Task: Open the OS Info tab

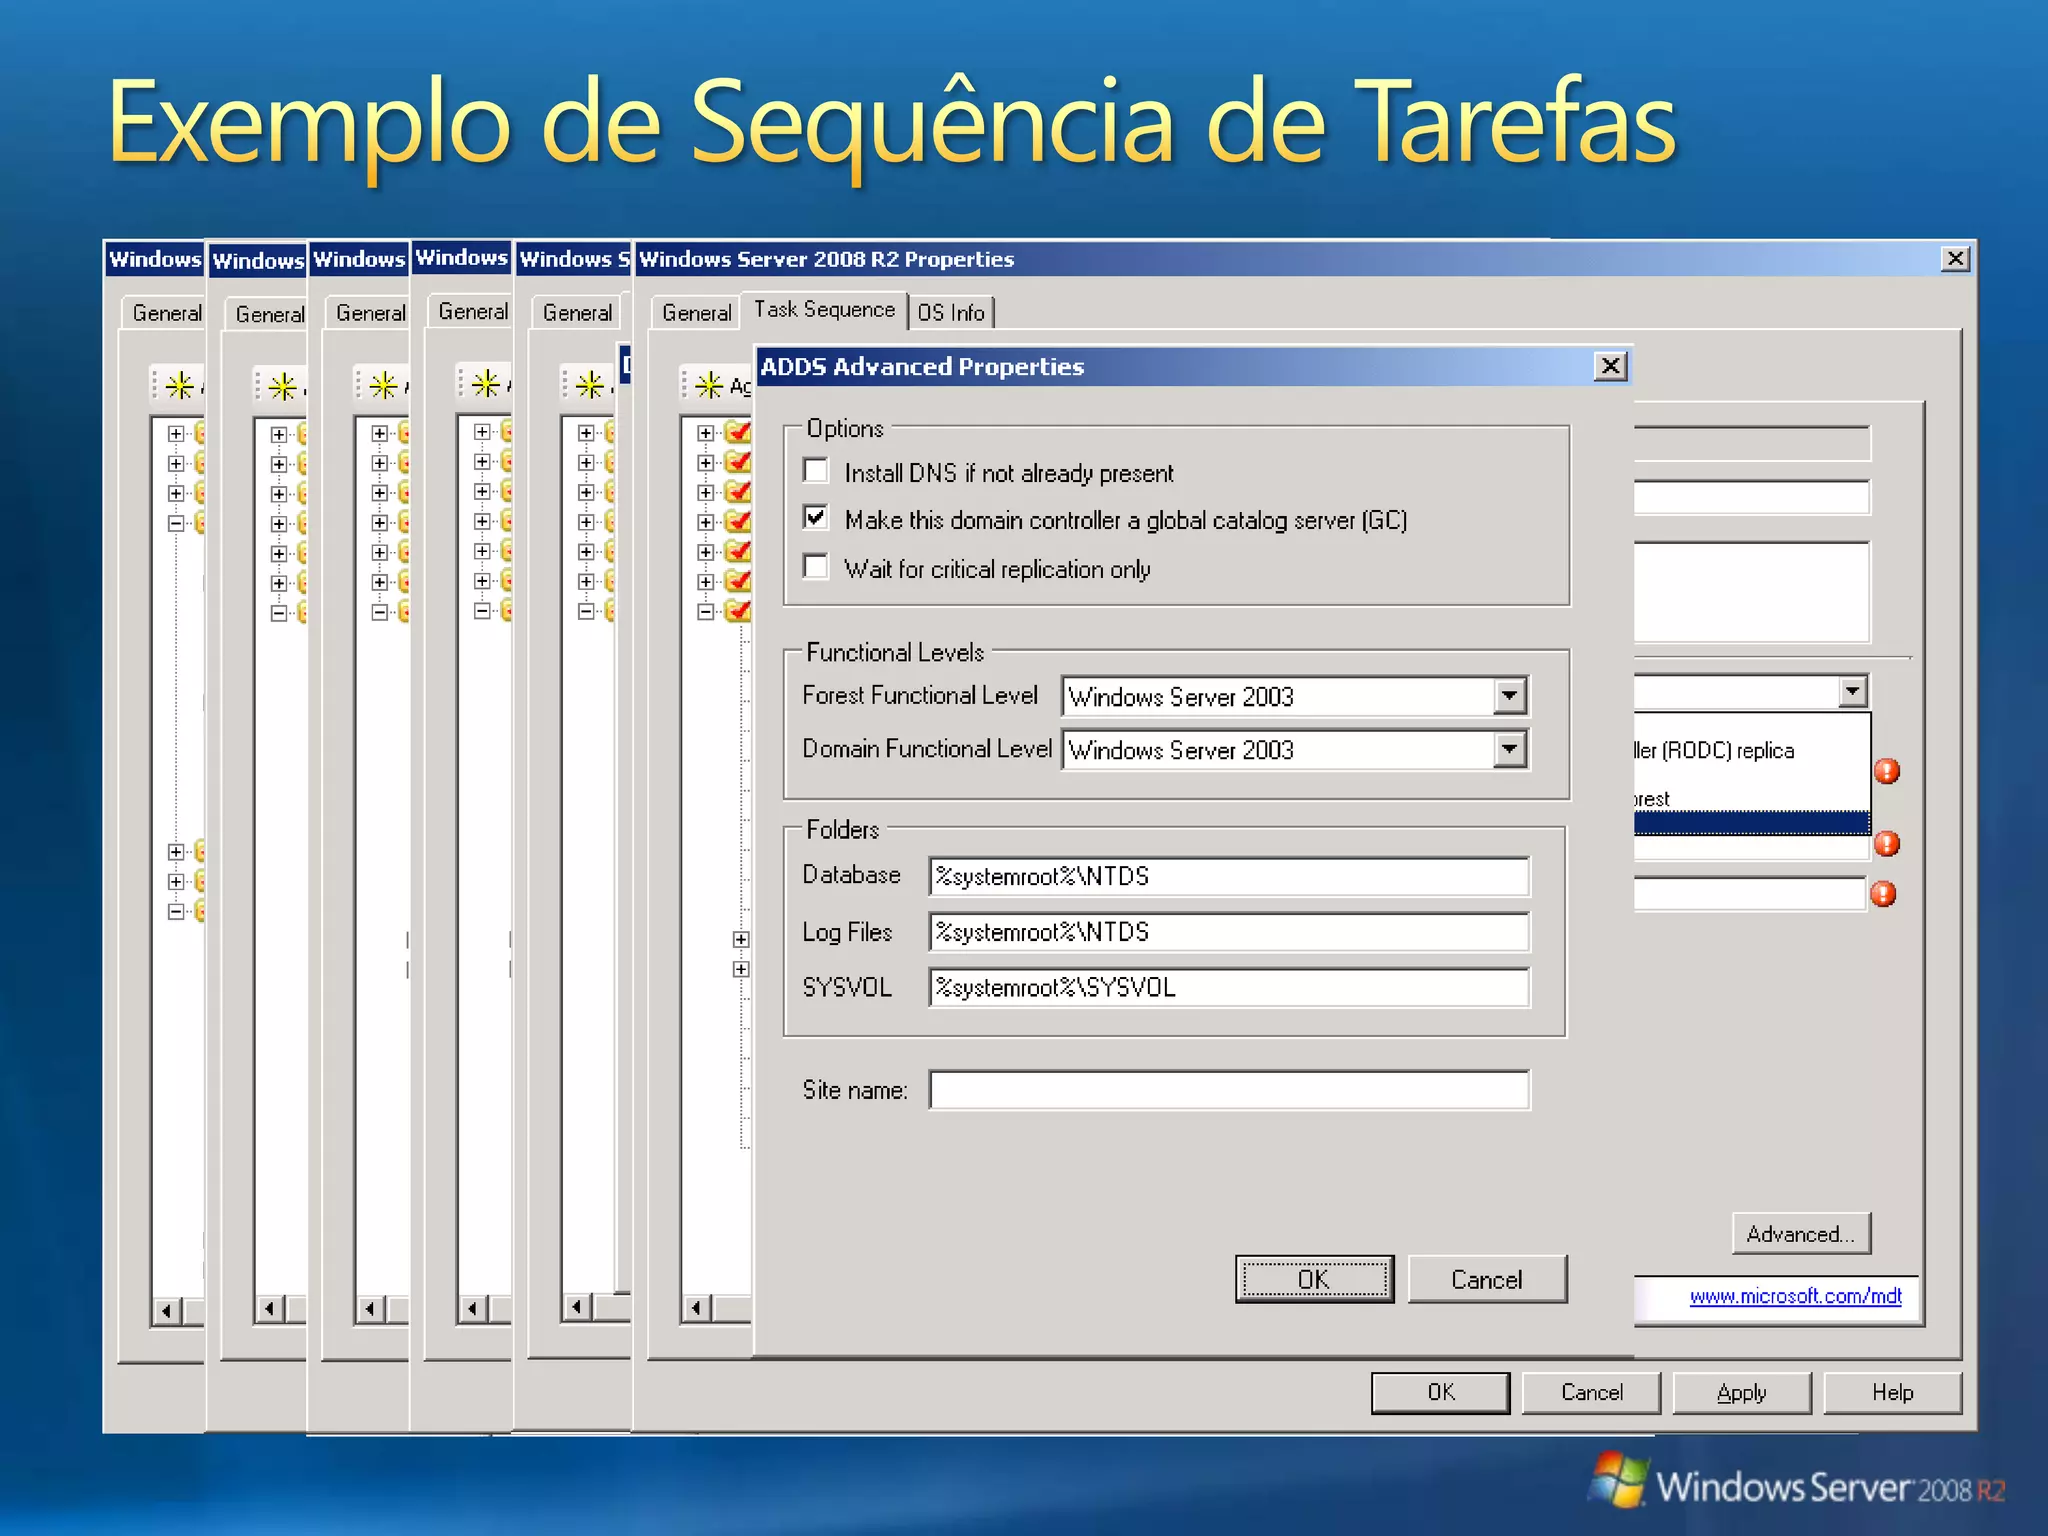Action: [x=951, y=313]
